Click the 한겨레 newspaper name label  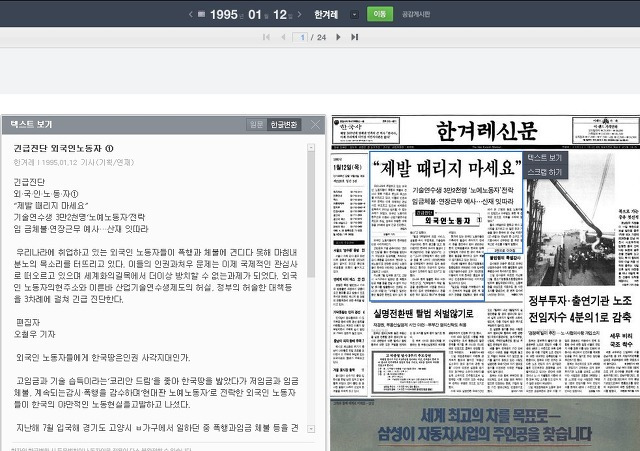(326, 15)
